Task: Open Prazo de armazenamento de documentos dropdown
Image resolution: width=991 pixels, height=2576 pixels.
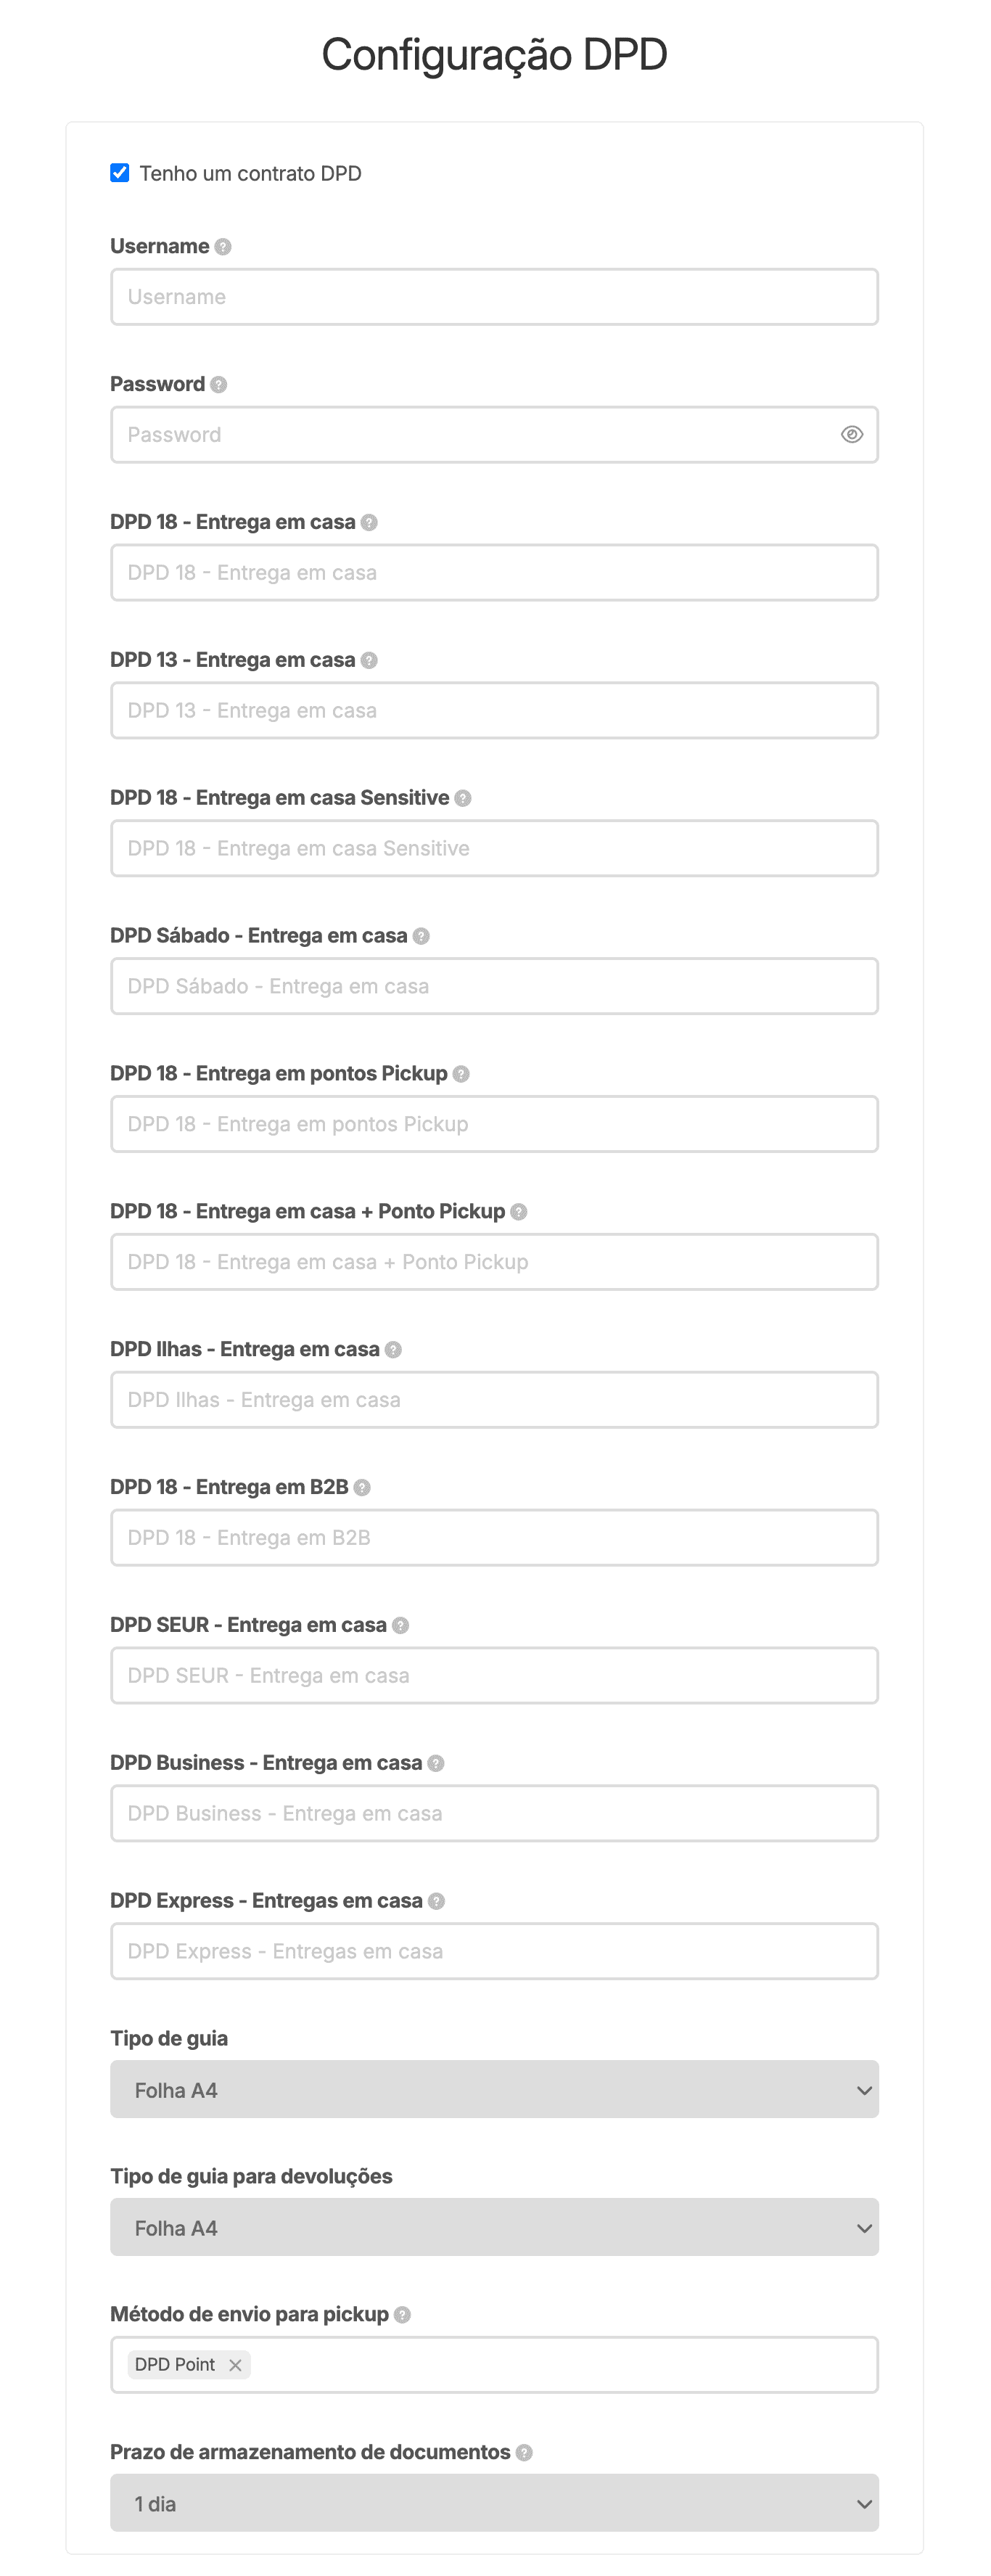Action: [494, 2504]
